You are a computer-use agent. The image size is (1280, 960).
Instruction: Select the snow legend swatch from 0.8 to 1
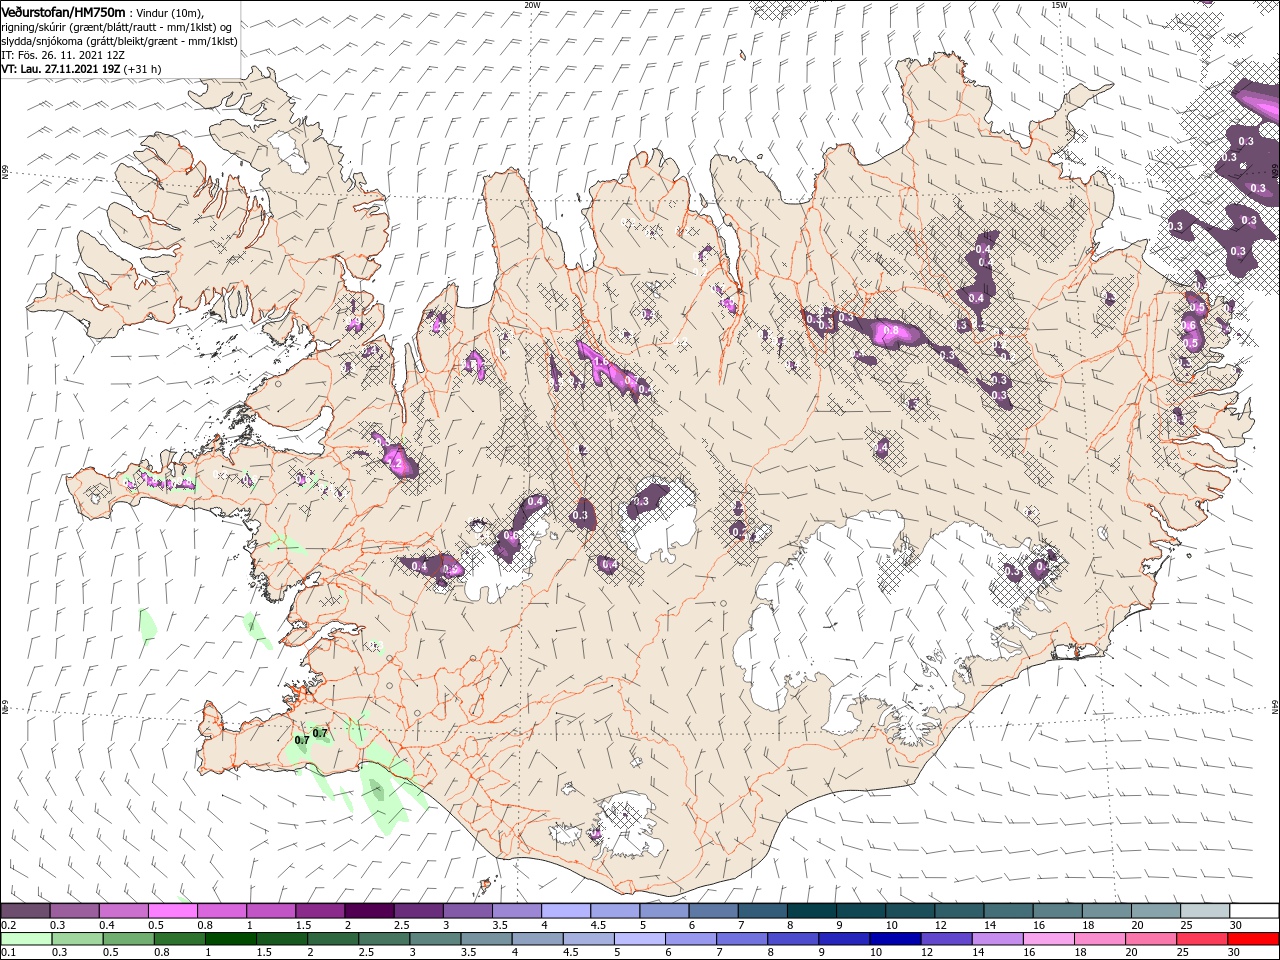click(x=222, y=910)
